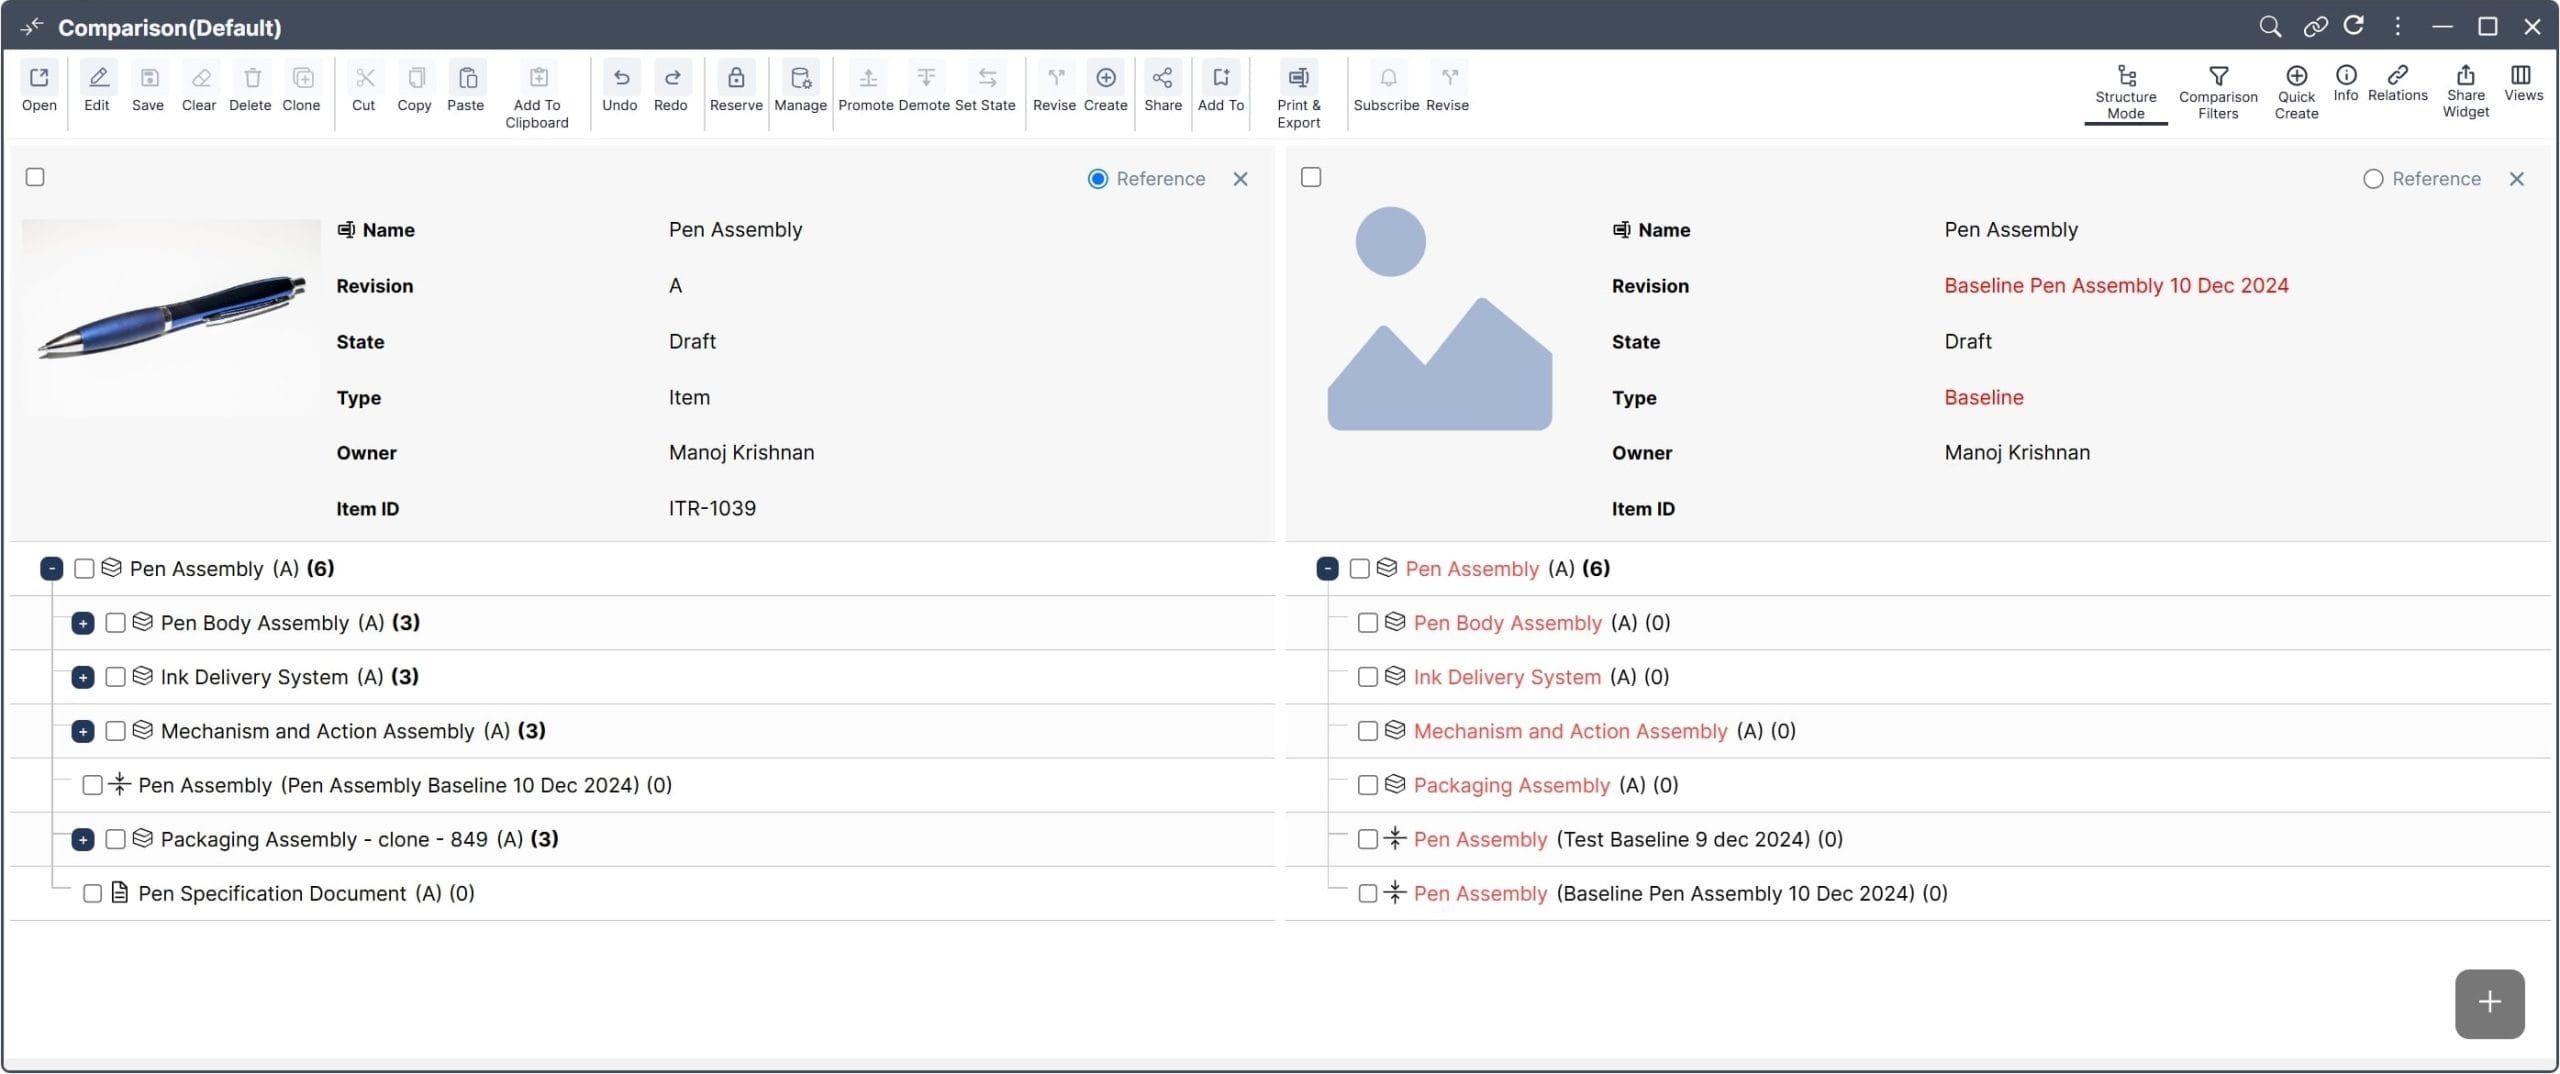Expand the Ink Delivery System node
This screenshot has width=2560, height=1074.
83,677
